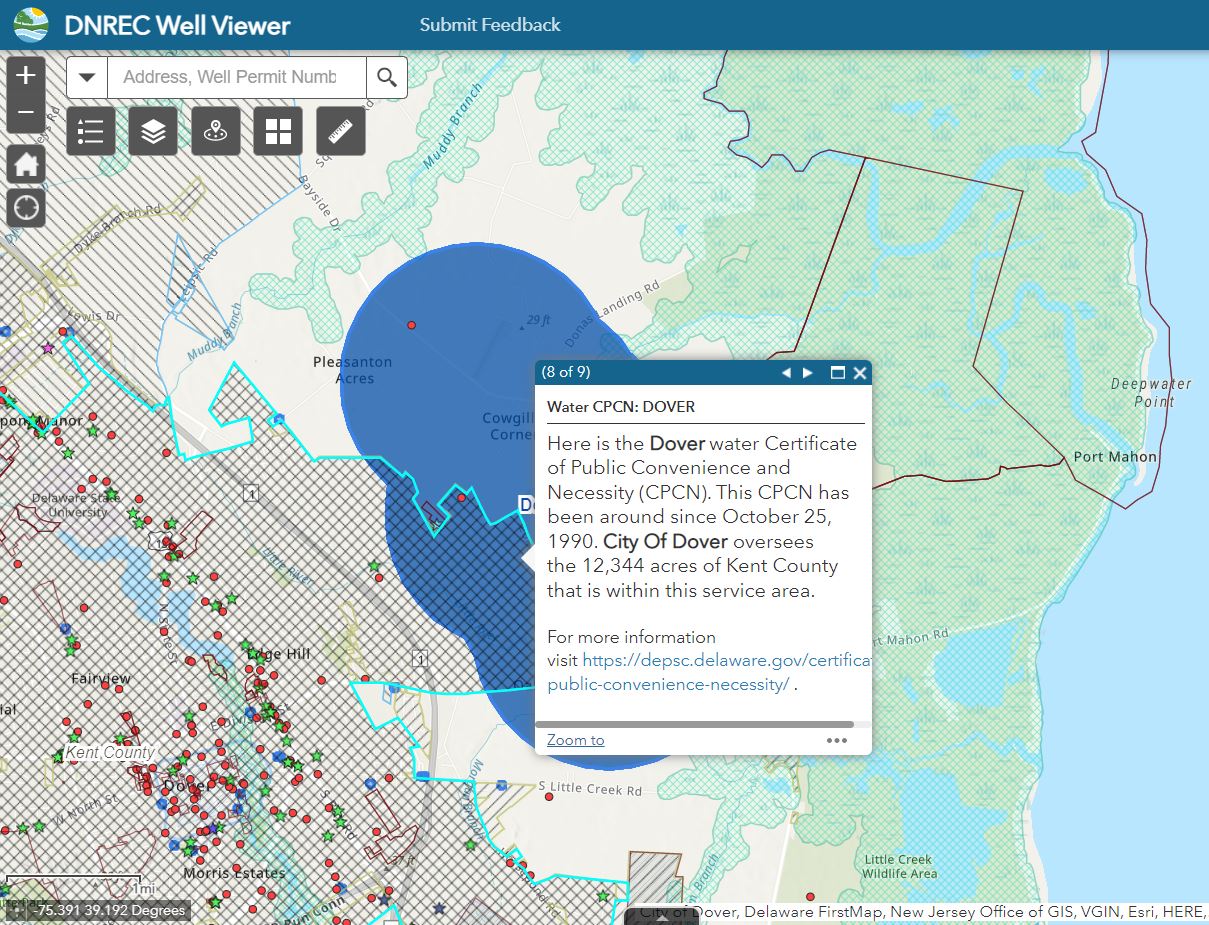The image size is (1209, 925).
Task: Open popup ellipsis more options
Action: pos(837,739)
